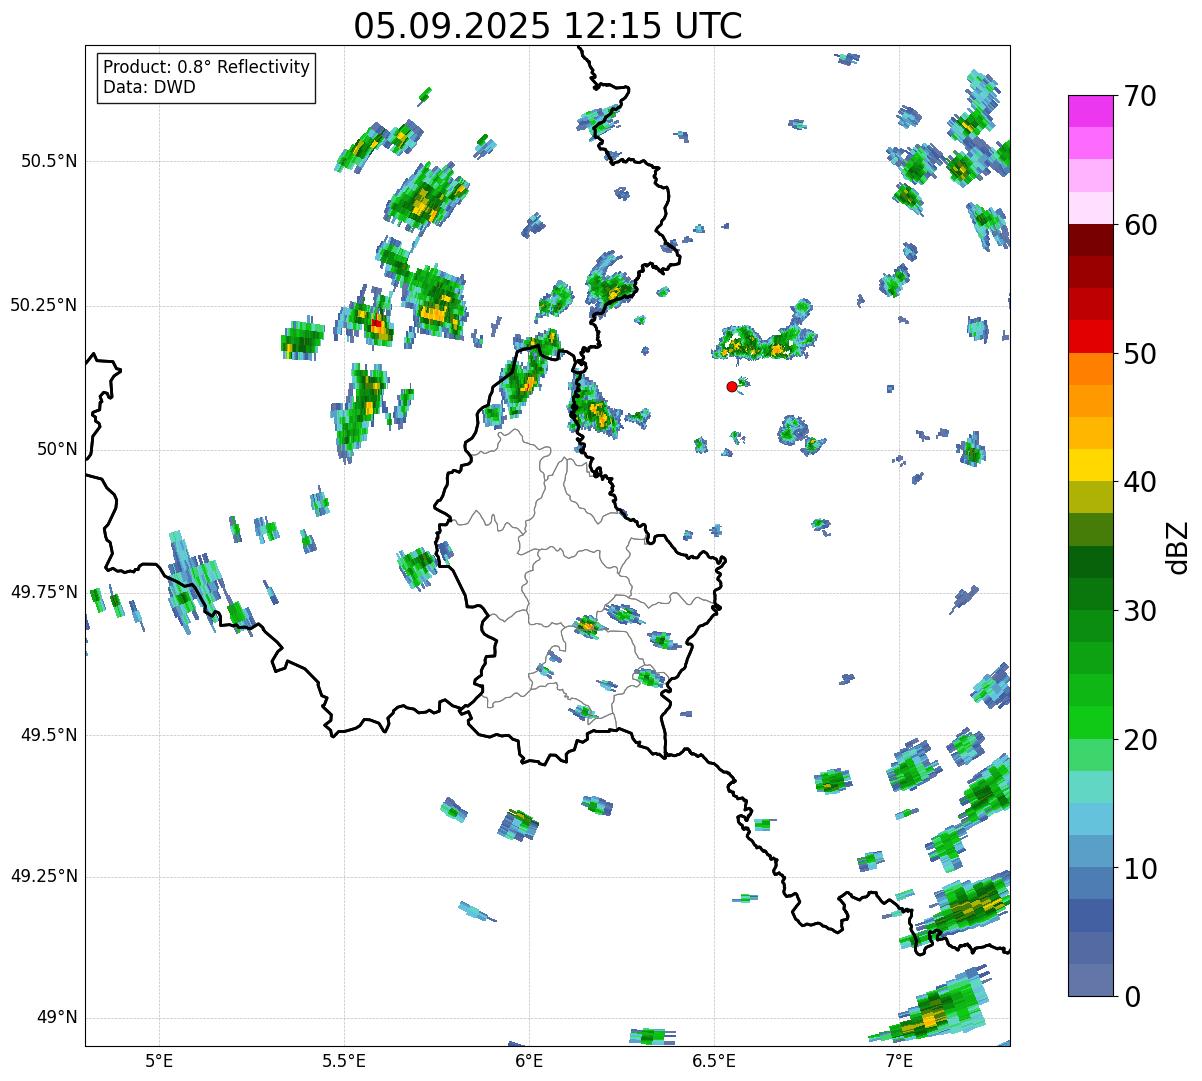Screen dimensions: 1202x1081
Task: Click the title '05.09.2025 12:15 UTC'
Action: (x=548, y=26)
